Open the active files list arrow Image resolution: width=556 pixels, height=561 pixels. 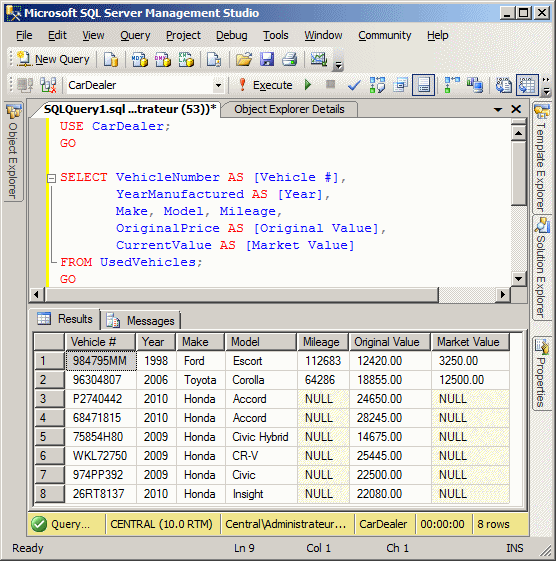[x=498, y=109]
